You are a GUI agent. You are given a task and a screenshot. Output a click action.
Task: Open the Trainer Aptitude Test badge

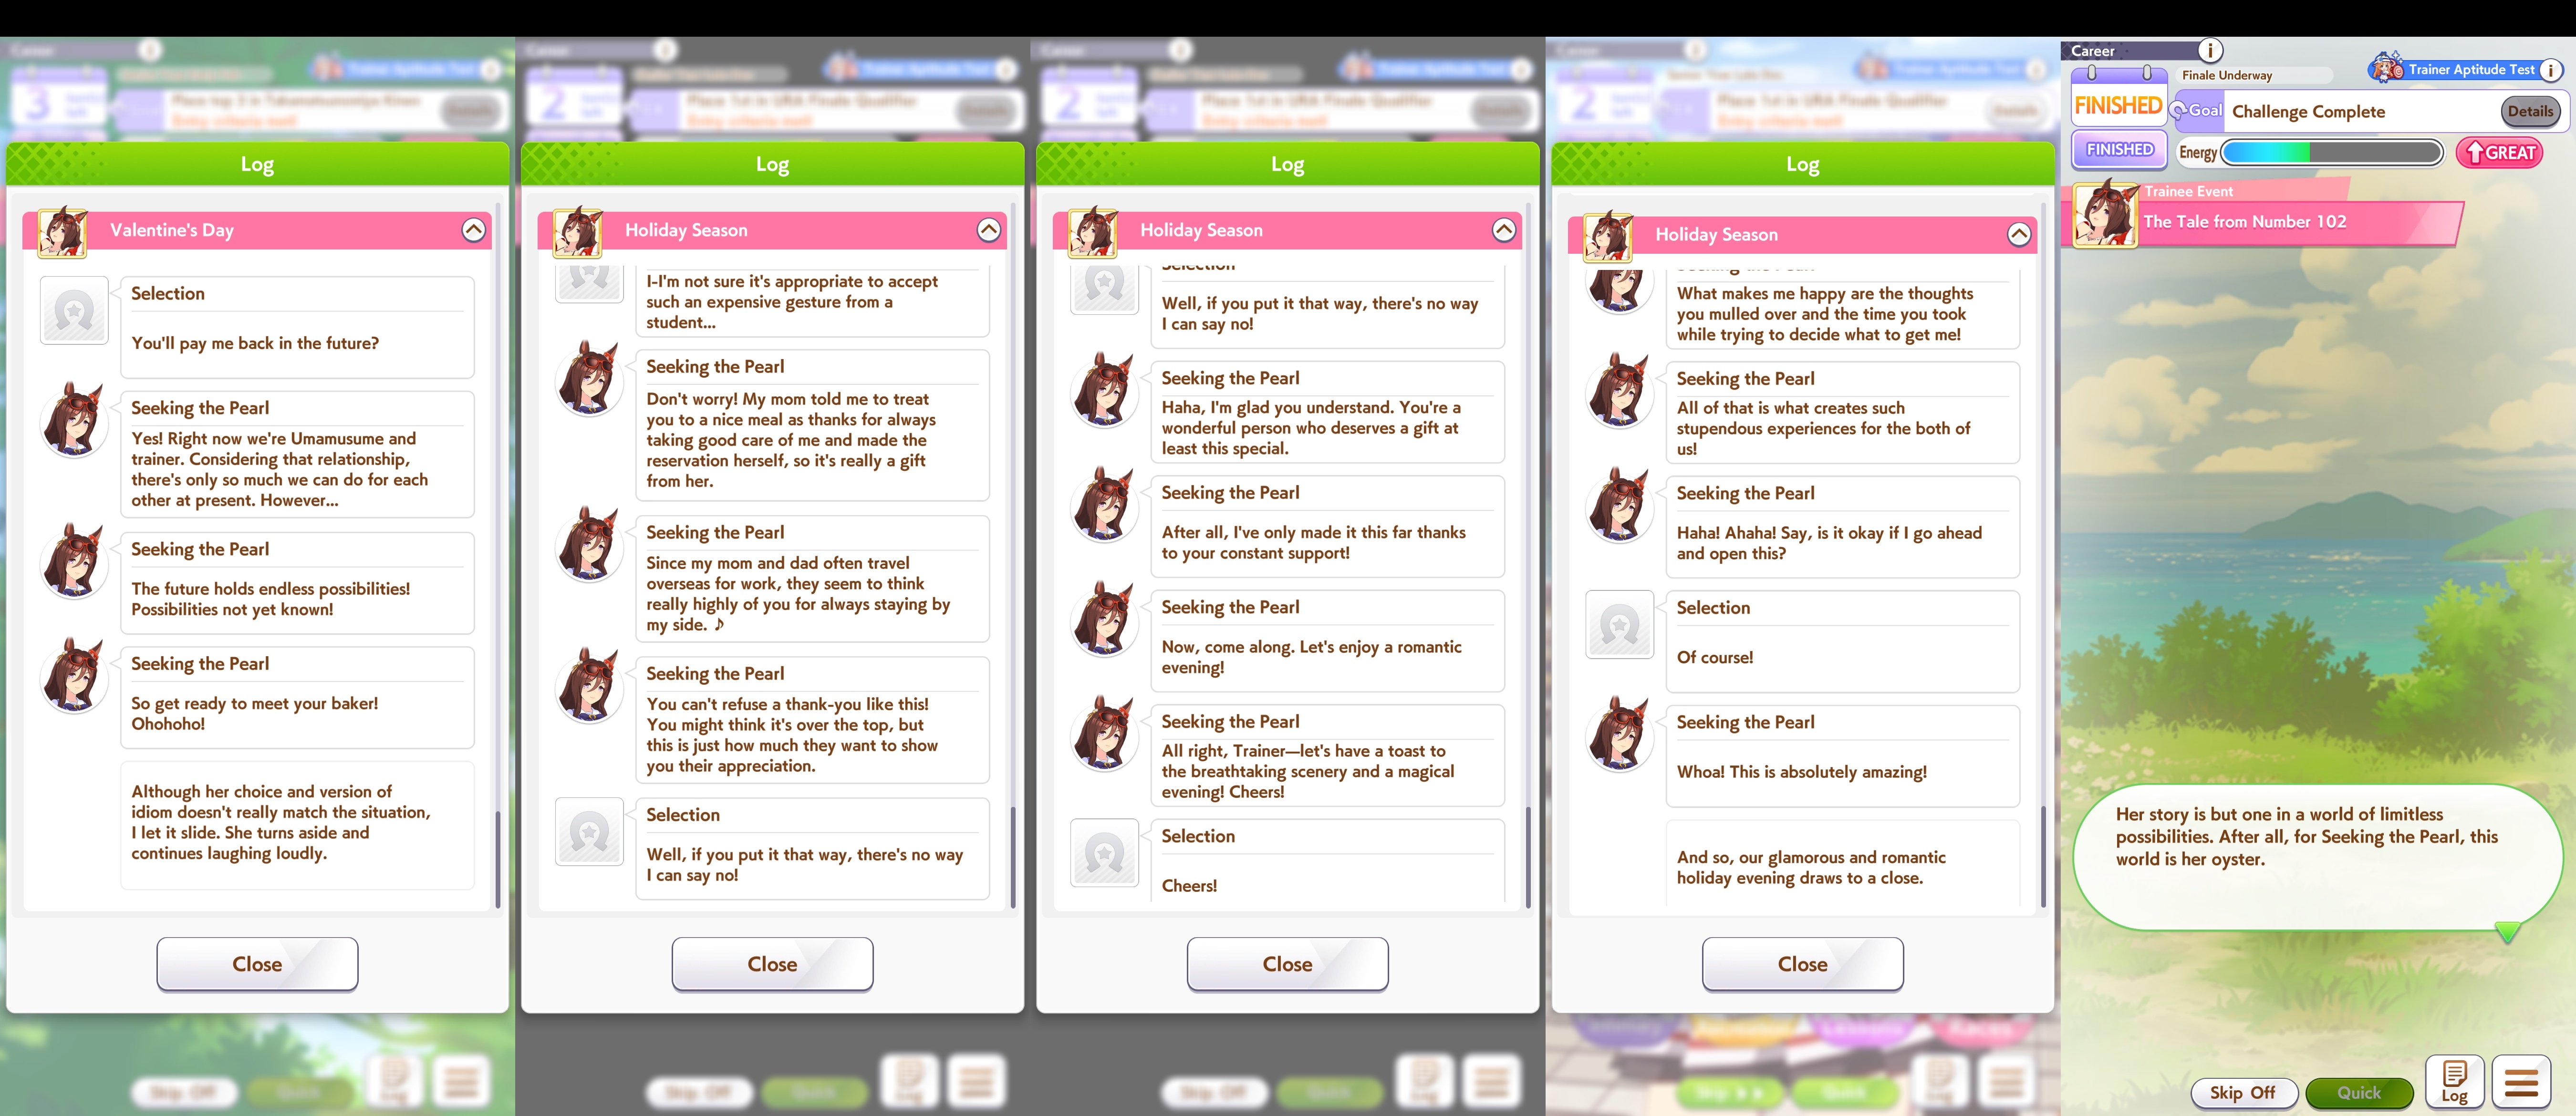coord(2454,69)
